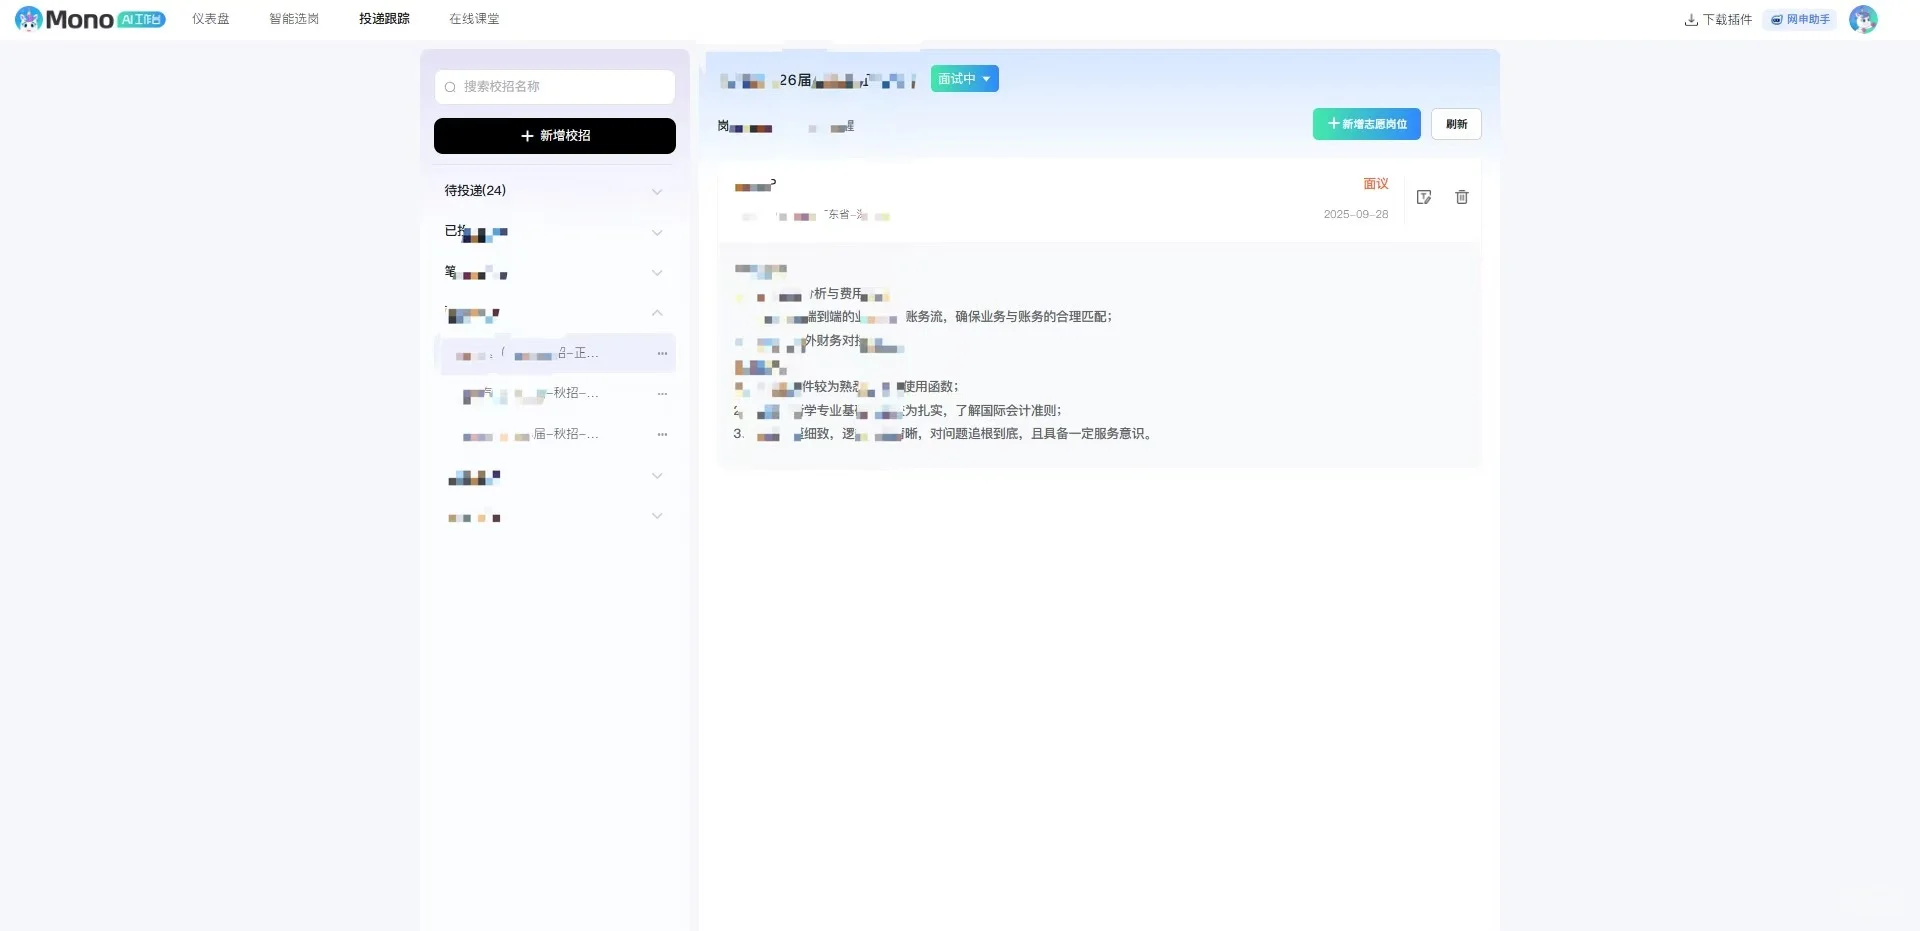Click the 下载插件 download link

pyautogui.click(x=1718, y=20)
